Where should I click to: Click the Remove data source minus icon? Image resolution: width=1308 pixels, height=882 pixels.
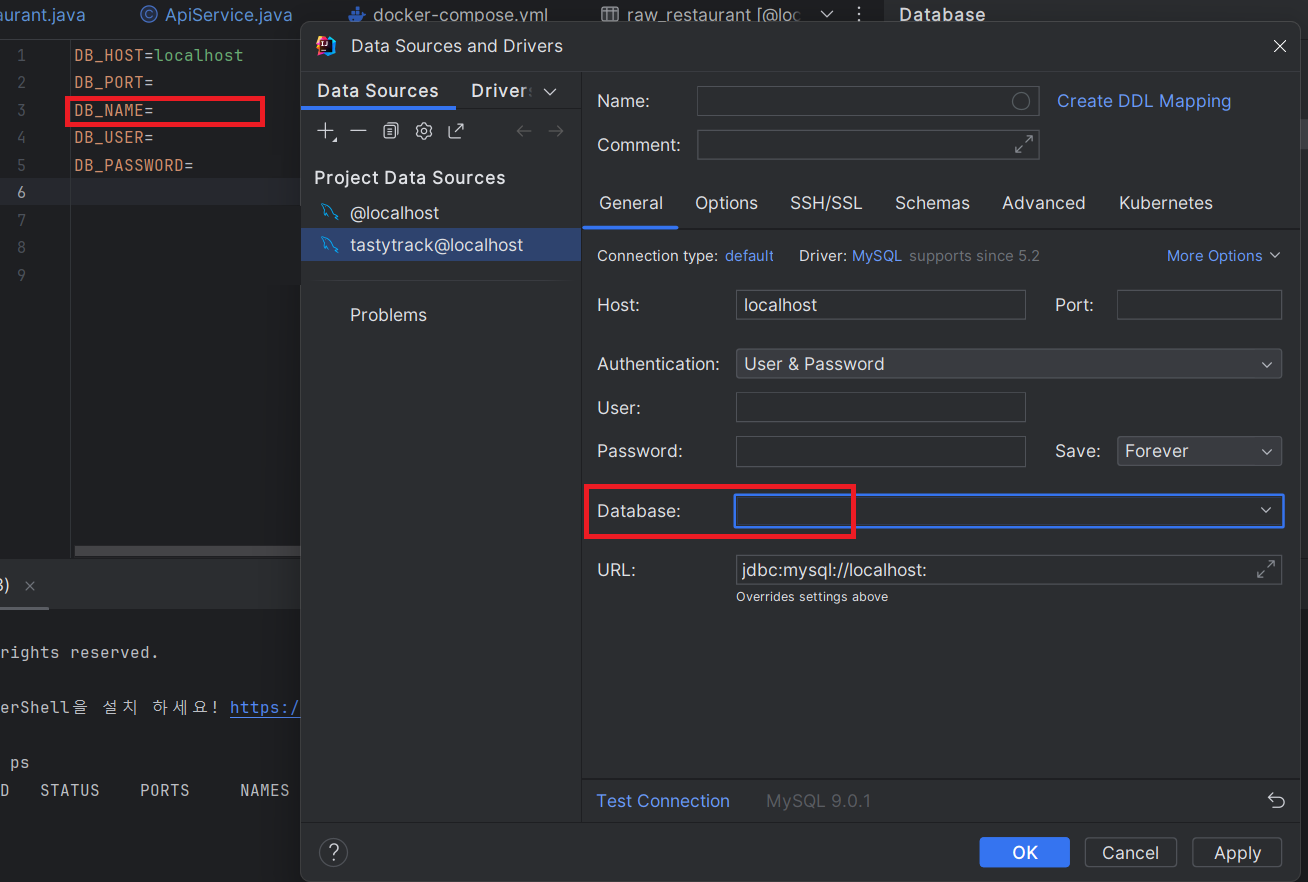click(358, 131)
